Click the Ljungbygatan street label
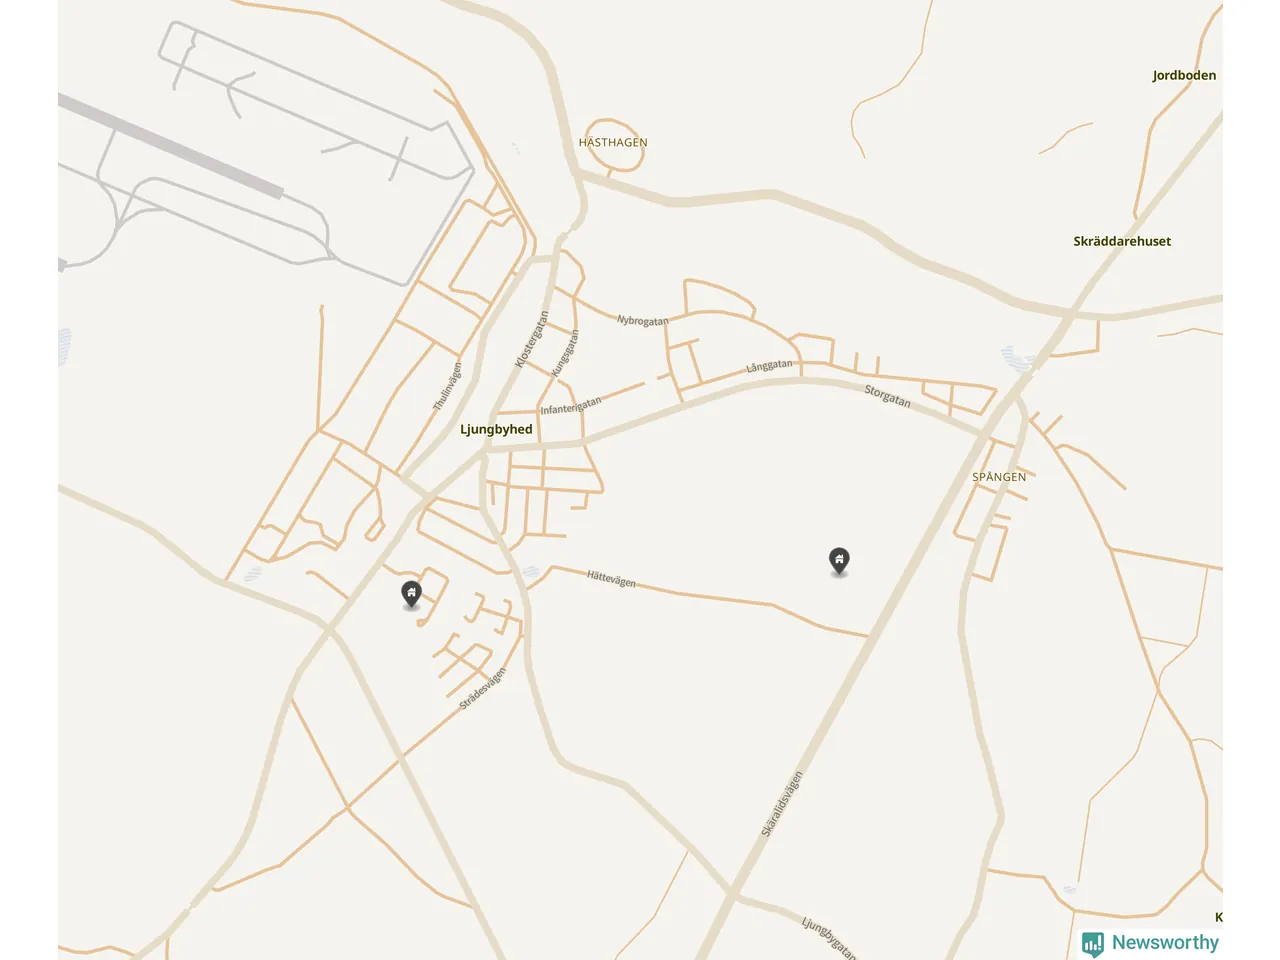This screenshot has height=960, width=1280. (829, 938)
